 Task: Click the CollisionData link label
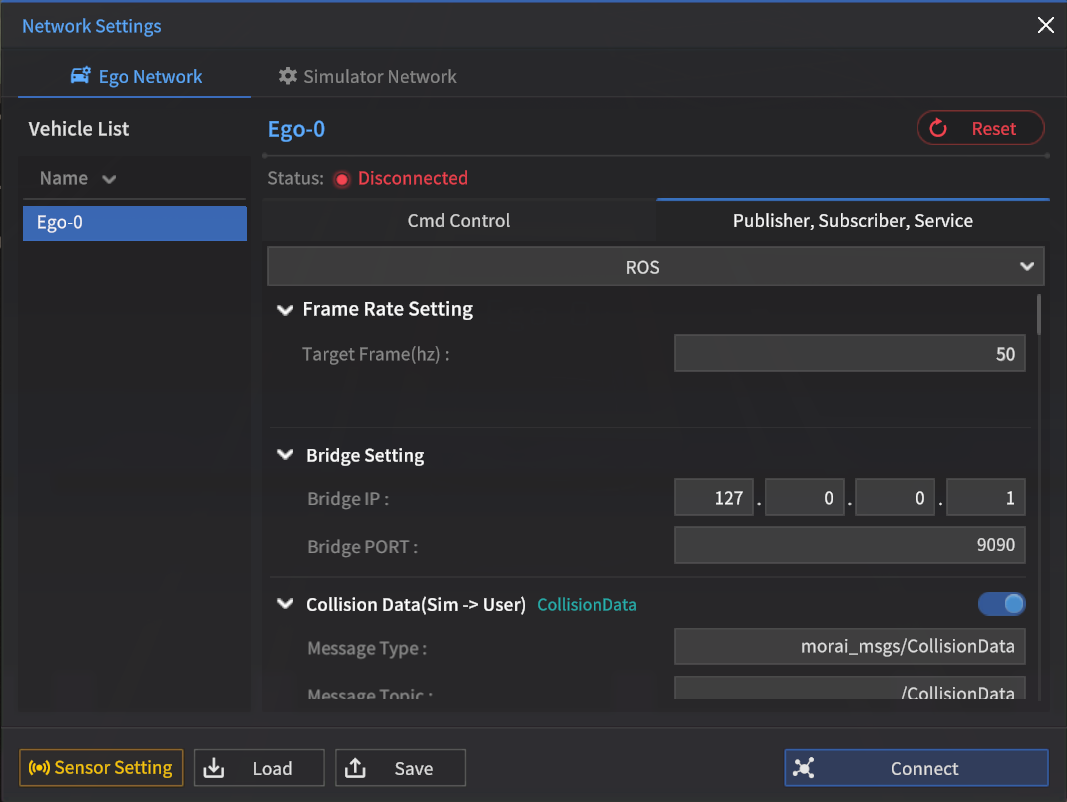[587, 605]
